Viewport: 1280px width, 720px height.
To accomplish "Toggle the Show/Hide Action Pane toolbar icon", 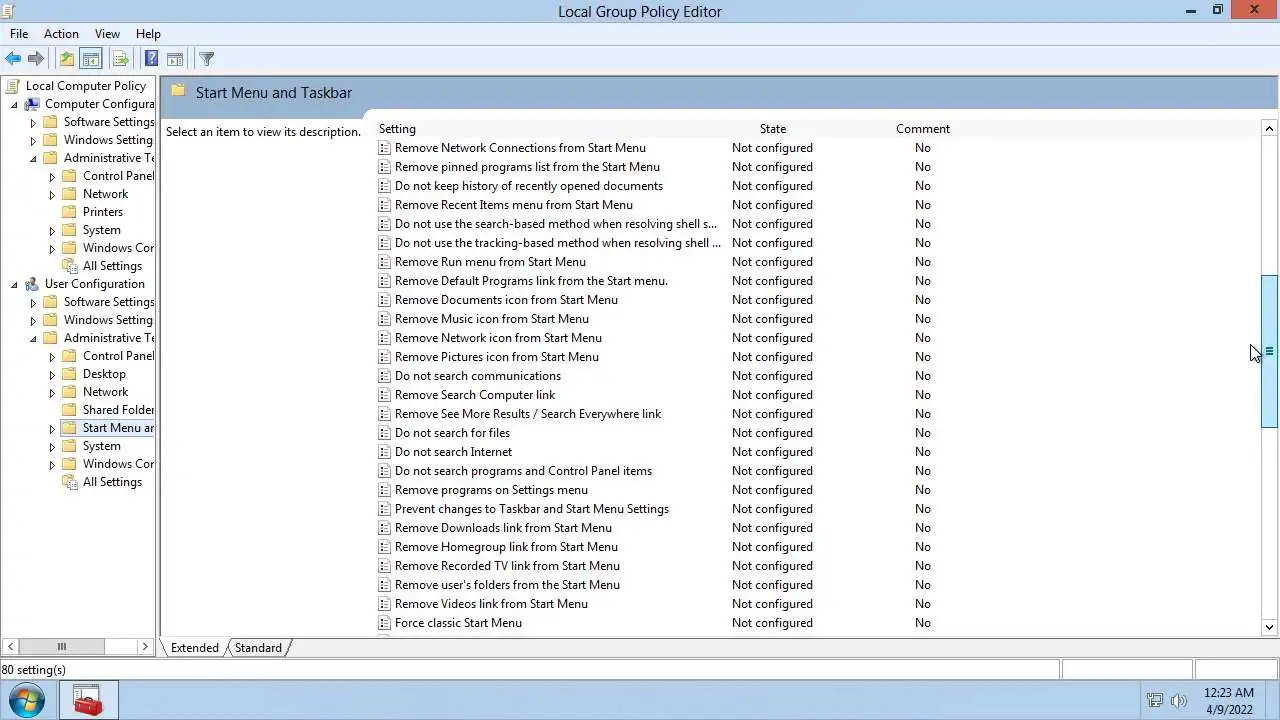I will (x=175, y=59).
